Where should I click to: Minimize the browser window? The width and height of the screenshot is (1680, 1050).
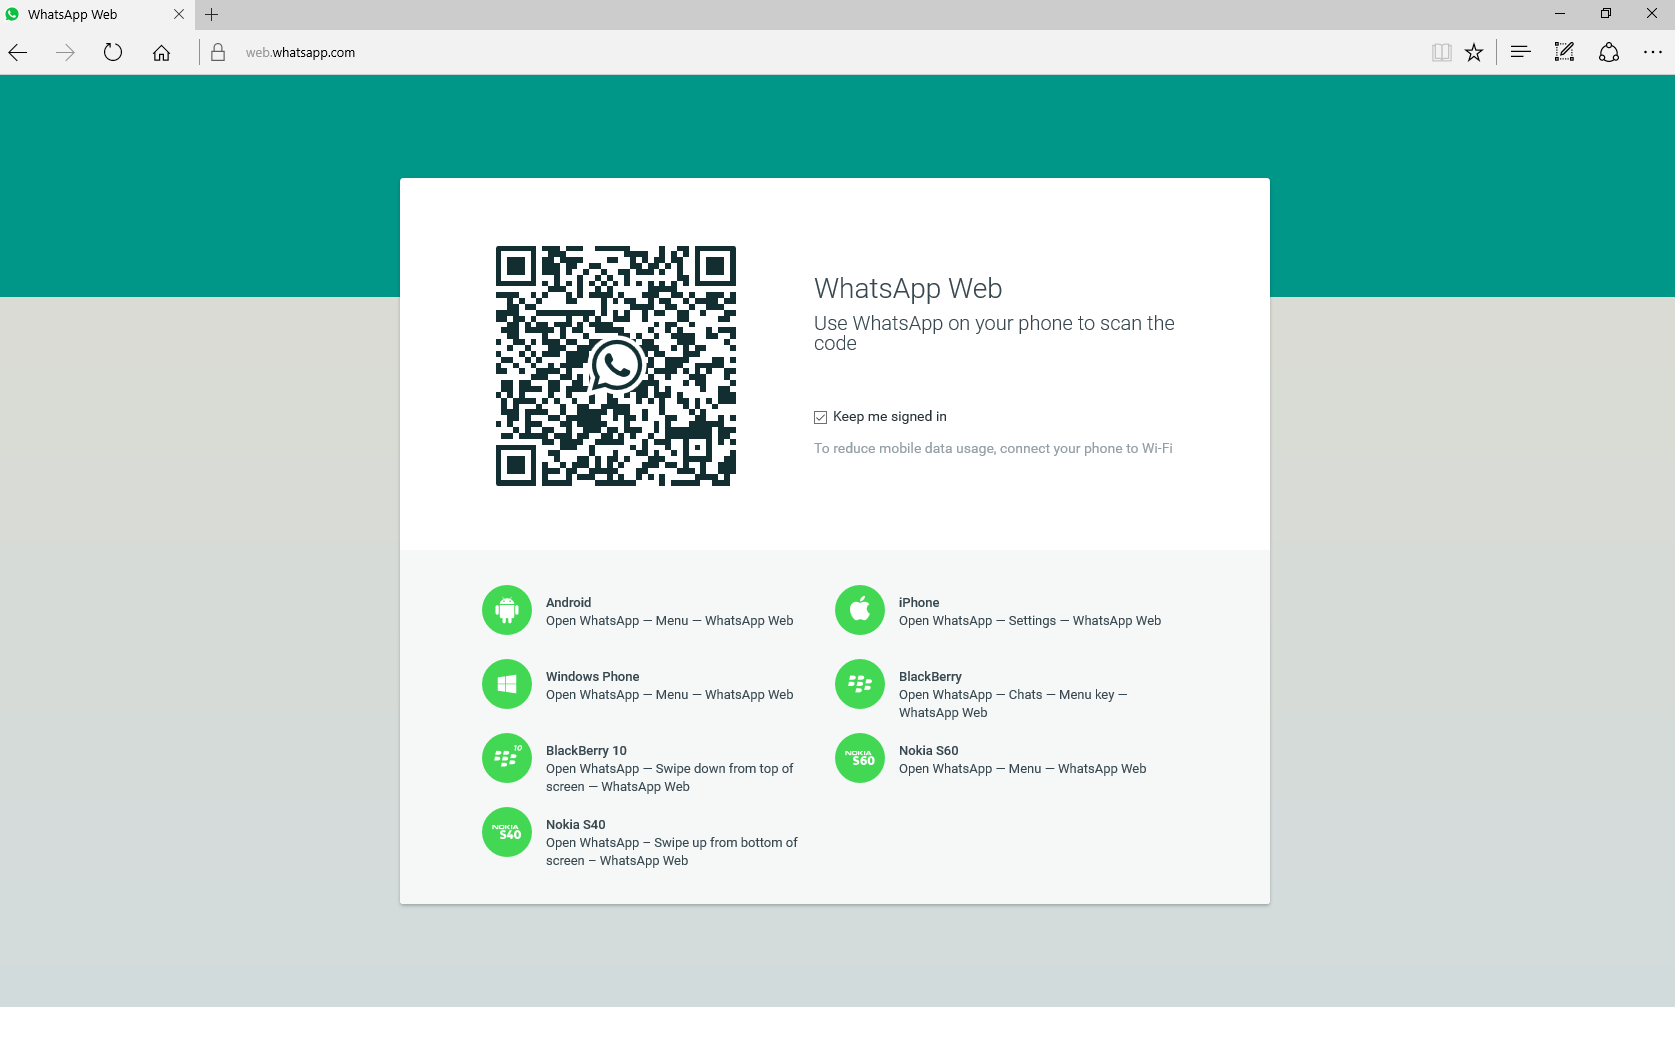(x=1559, y=14)
